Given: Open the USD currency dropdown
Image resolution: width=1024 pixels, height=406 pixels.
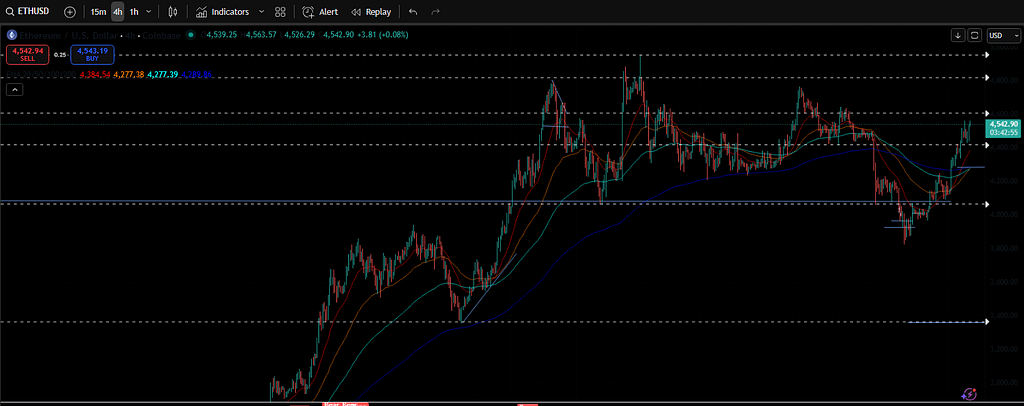Looking at the screenshot, I should 998,35.
